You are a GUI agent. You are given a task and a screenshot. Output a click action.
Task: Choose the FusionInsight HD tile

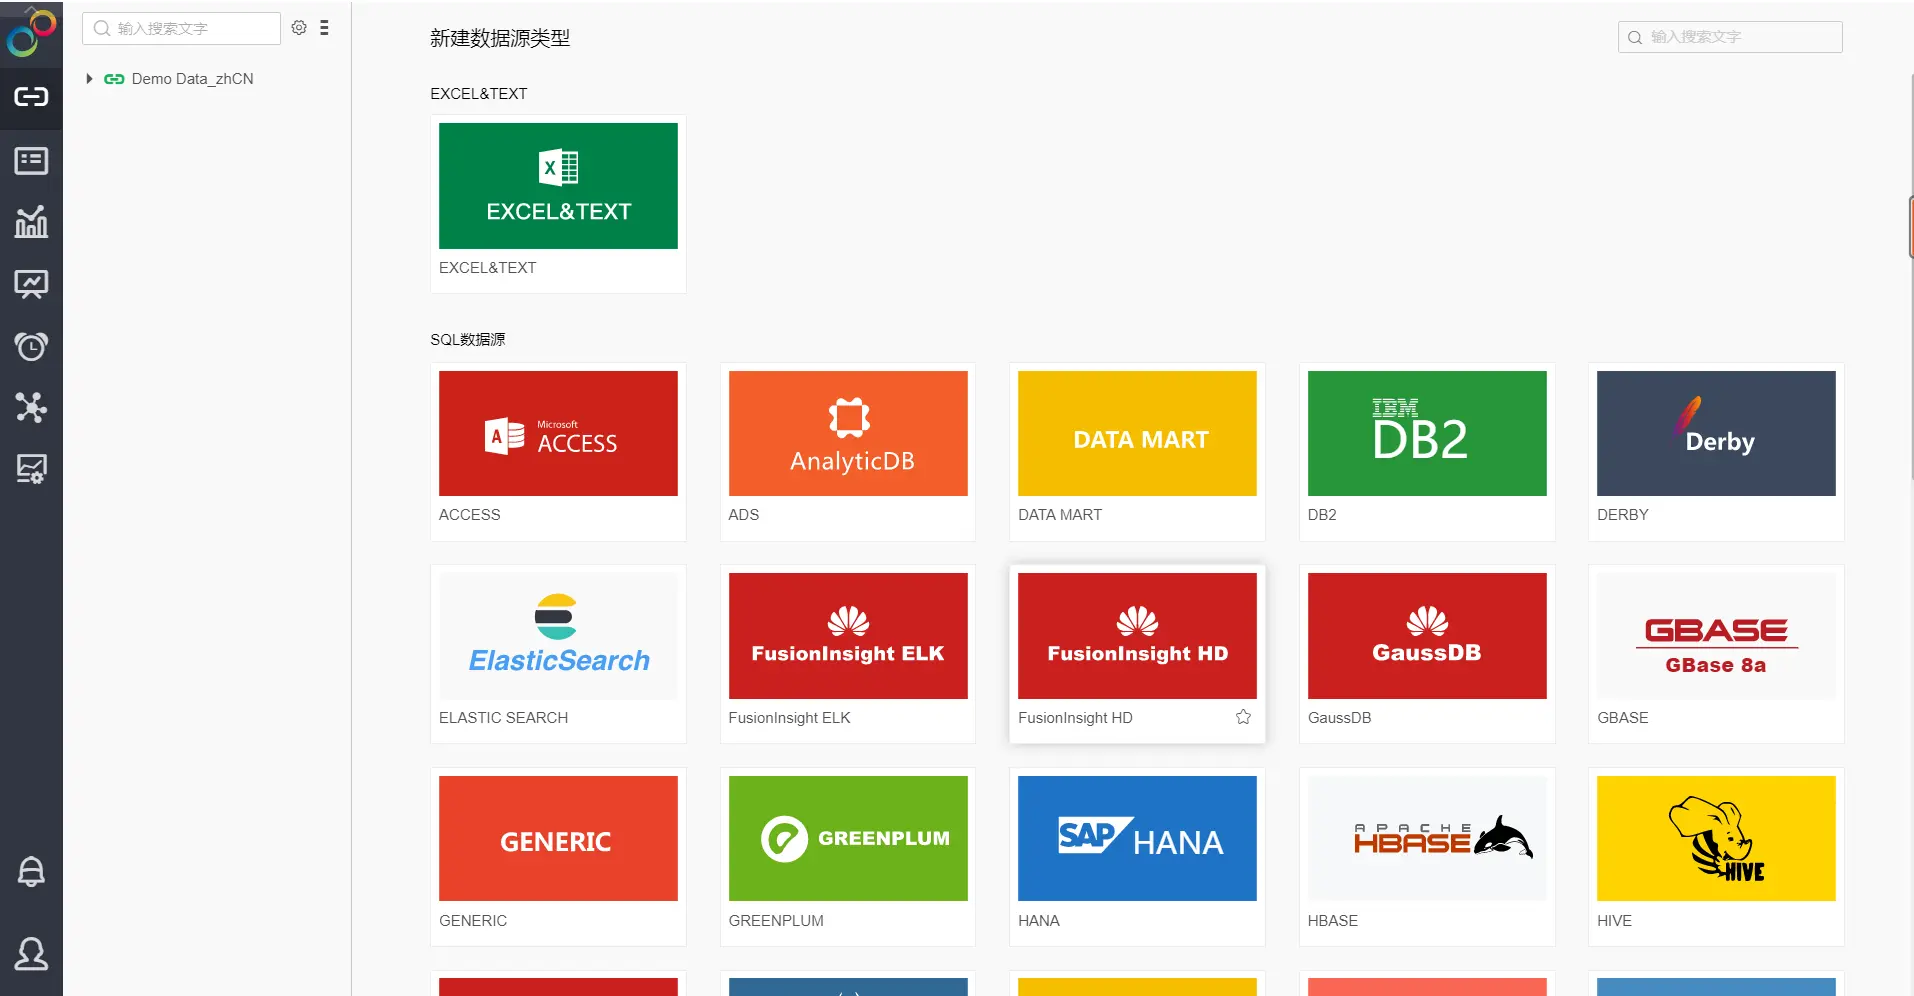1137,654
